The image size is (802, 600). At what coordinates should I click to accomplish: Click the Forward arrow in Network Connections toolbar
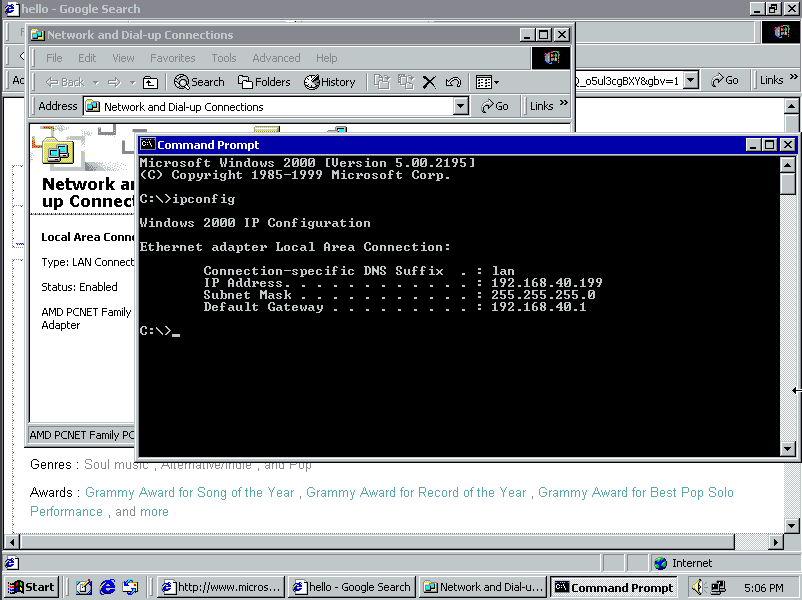(x=114, y=82)
